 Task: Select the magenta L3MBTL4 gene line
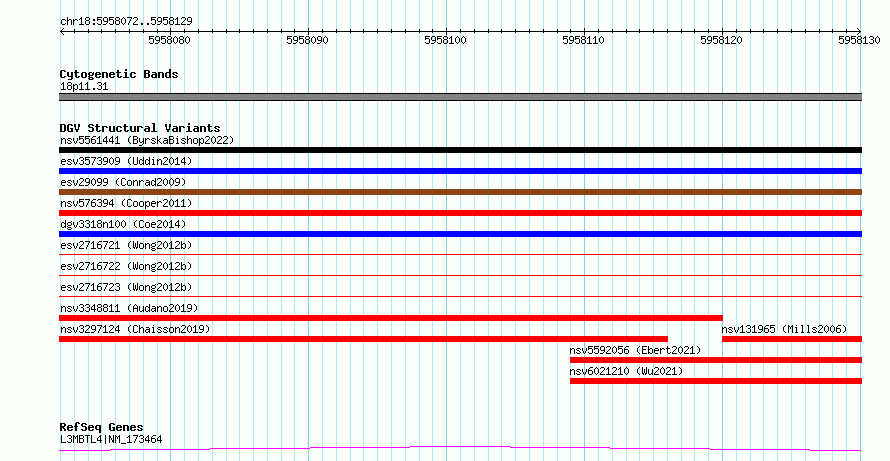[x=460, y=449]
